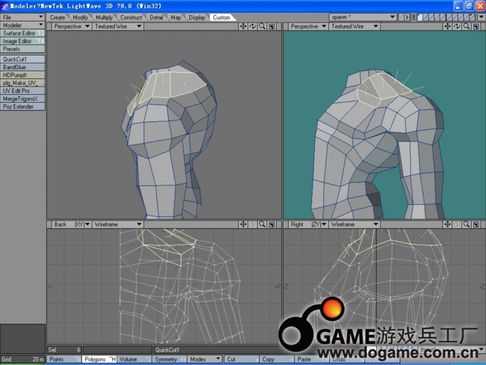Click the zoom magnifier in top-right viewport
Viewport: 486px width, 365px height.
coord(467,26)
